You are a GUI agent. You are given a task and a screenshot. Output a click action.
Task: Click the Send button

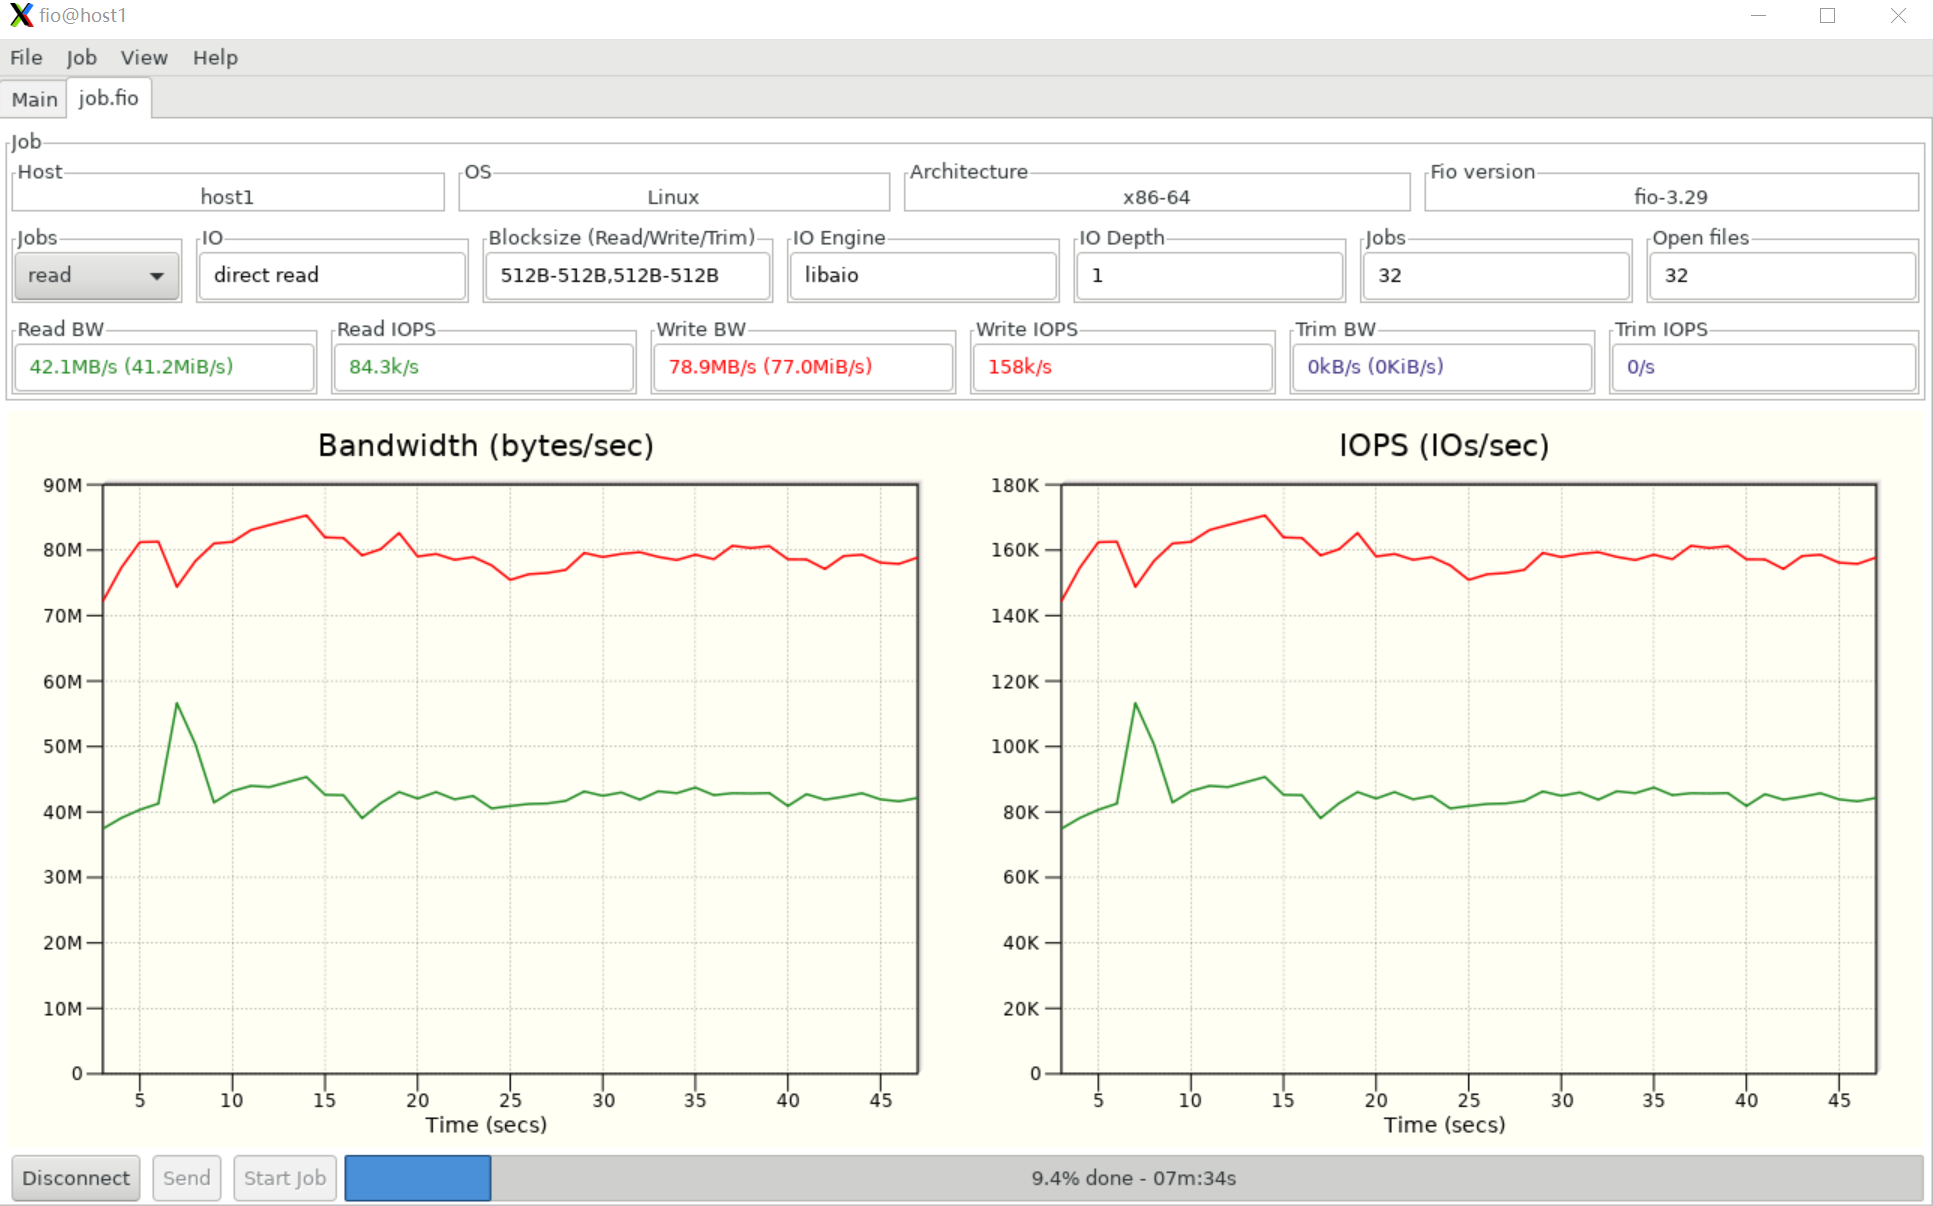pos(187,1178)
